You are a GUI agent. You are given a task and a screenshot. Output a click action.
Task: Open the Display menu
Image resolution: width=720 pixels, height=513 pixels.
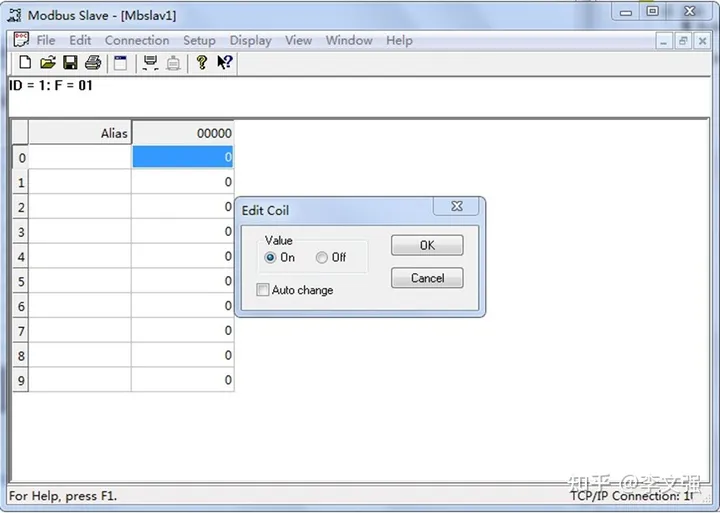250,40
